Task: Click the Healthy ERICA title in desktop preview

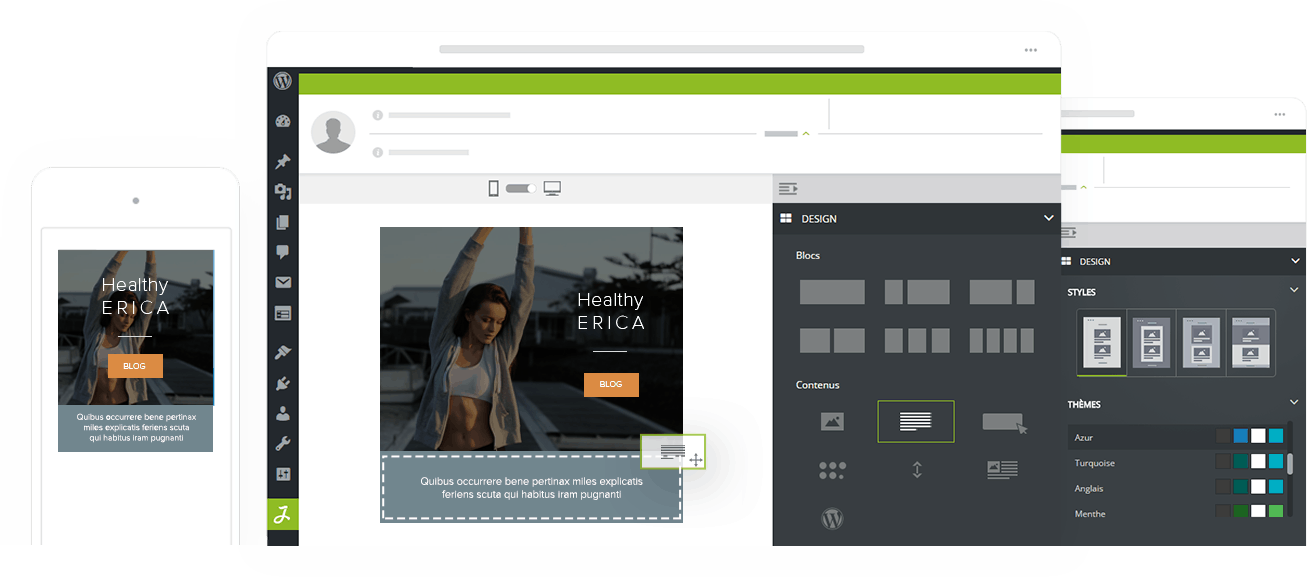Action: click(x=611, y=311)
